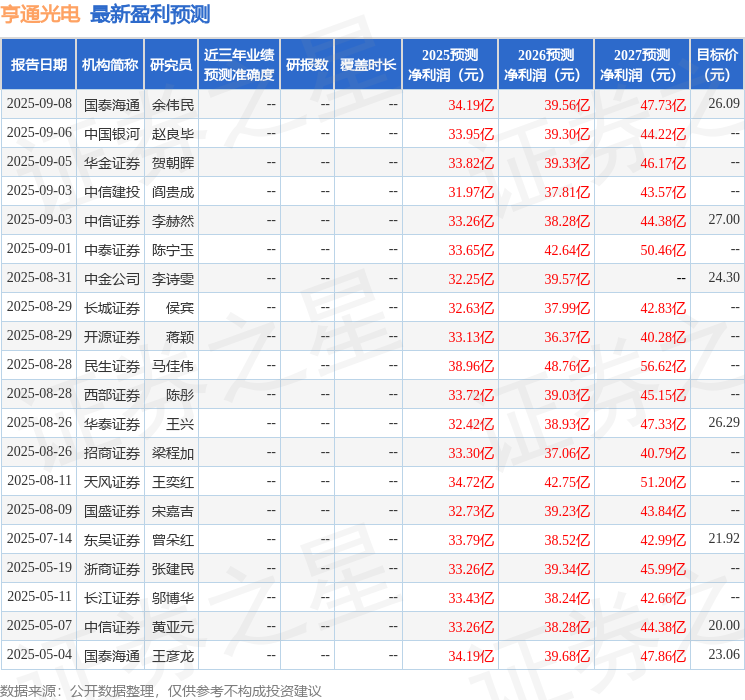This screenshot has width=745, height=700.
Task: Click the 报告日期 column header
Action: click(x=38, y=64)
